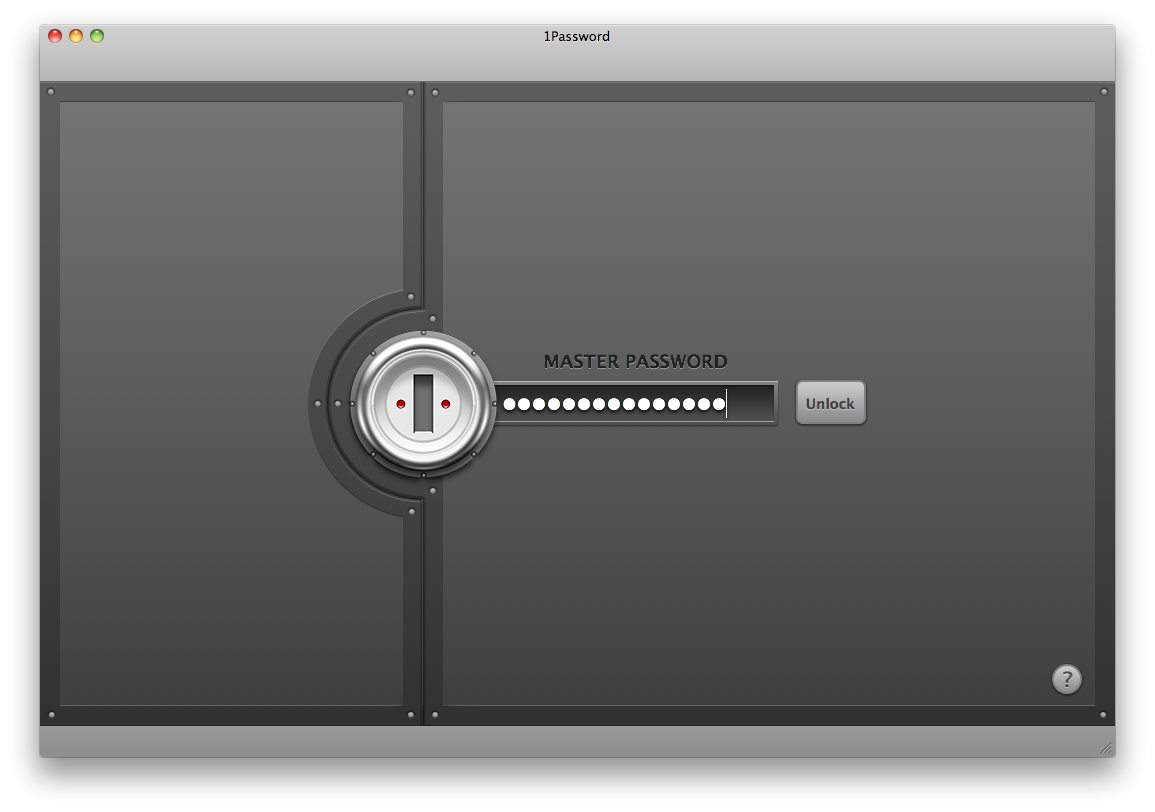
Task: Click the 1Password title text
Action: (x=577, y=36)
